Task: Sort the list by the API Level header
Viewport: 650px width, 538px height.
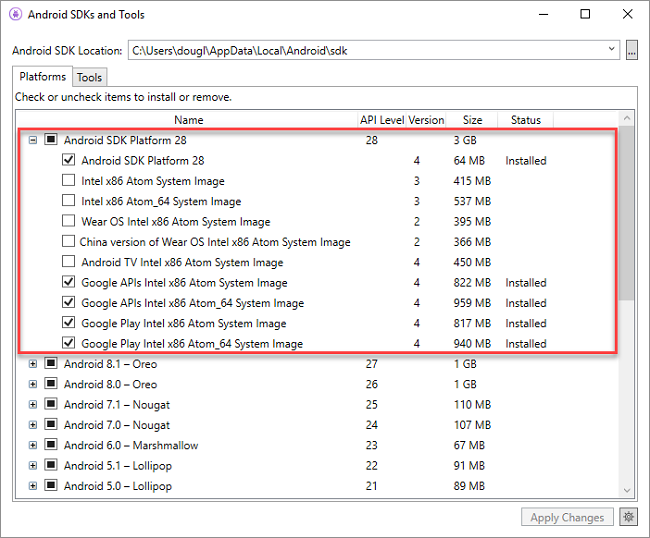Action: [x=382, y=120]
